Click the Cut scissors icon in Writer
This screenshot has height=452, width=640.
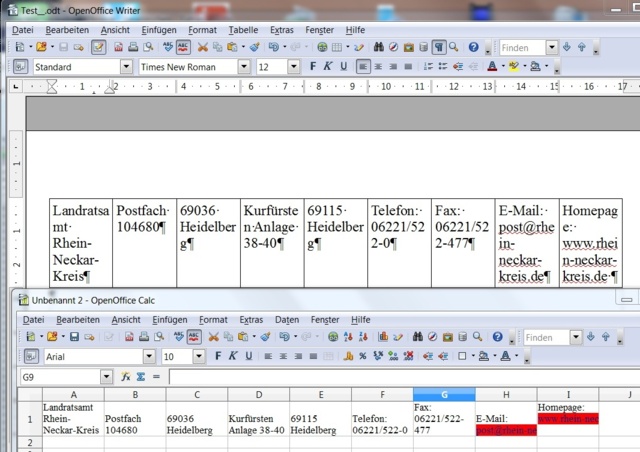pos(203,47)
